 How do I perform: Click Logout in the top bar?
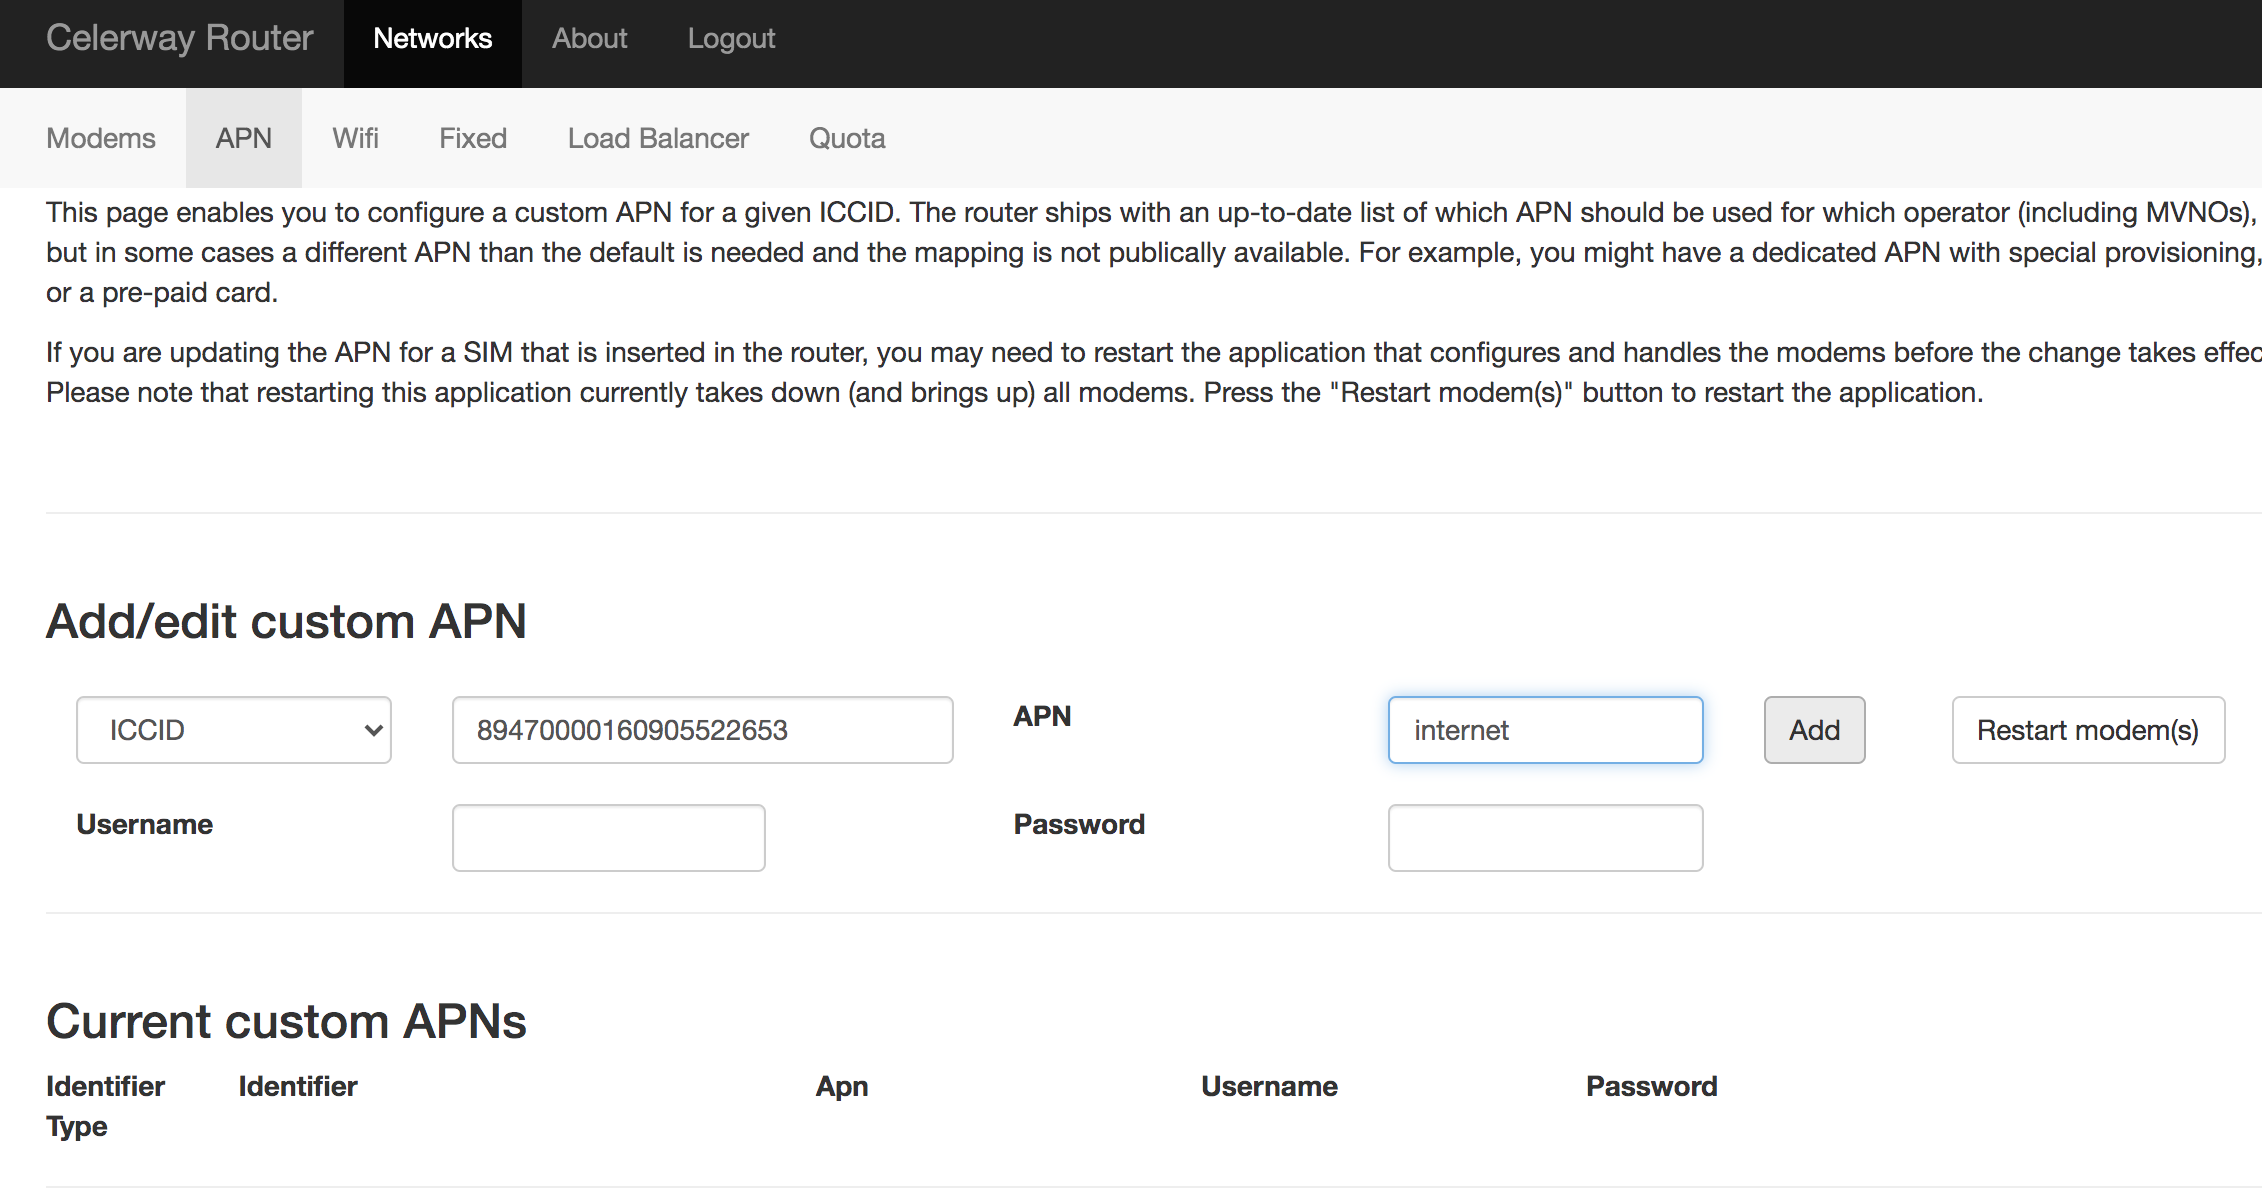731,38
